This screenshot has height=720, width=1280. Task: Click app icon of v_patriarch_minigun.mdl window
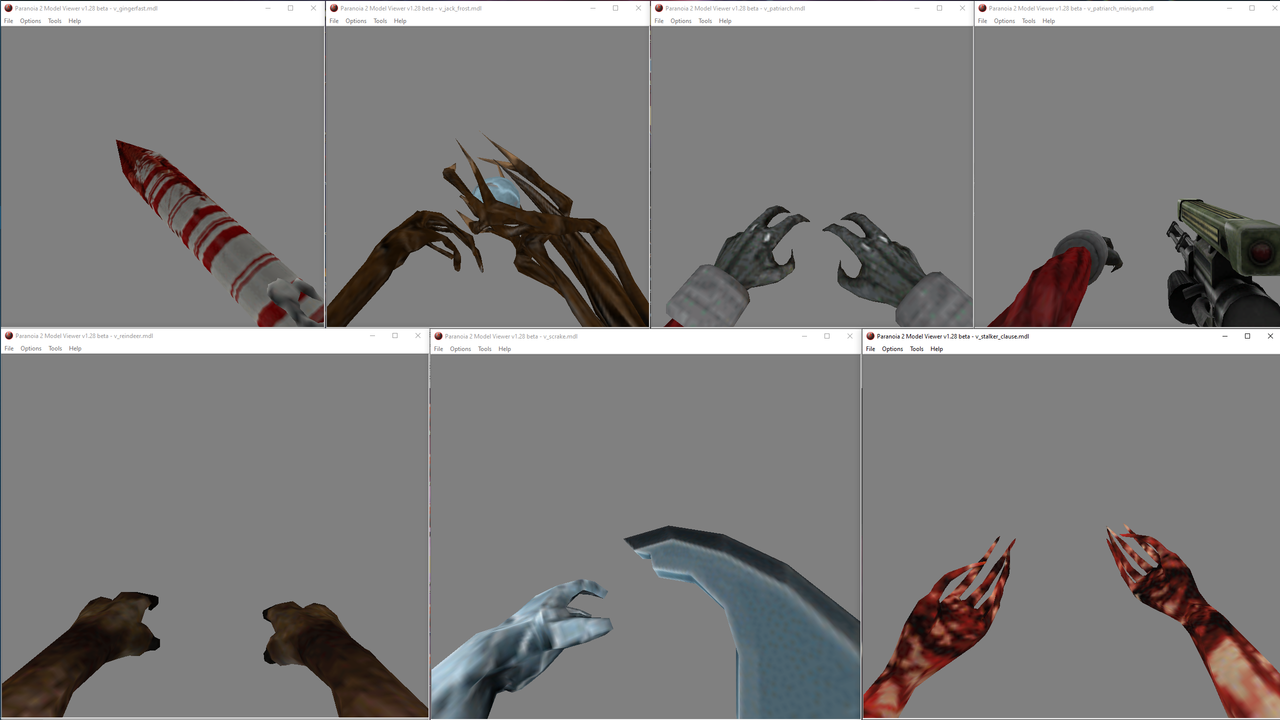982,8
